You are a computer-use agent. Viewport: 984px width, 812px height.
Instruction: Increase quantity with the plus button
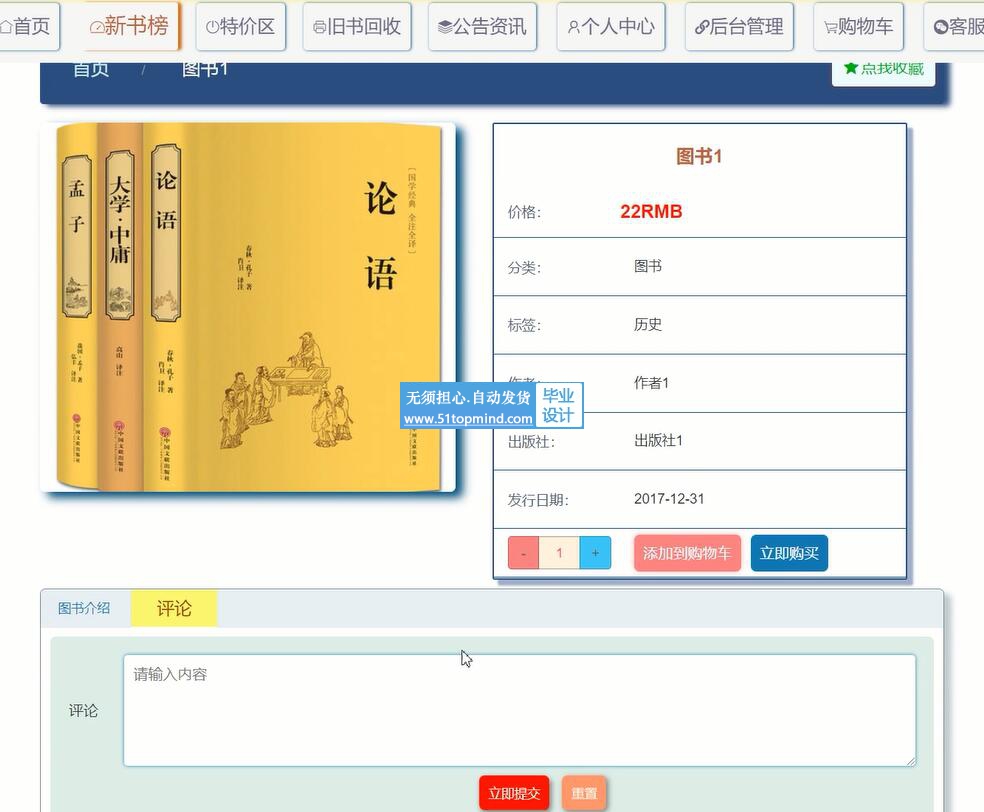click(x=595, y=553)
